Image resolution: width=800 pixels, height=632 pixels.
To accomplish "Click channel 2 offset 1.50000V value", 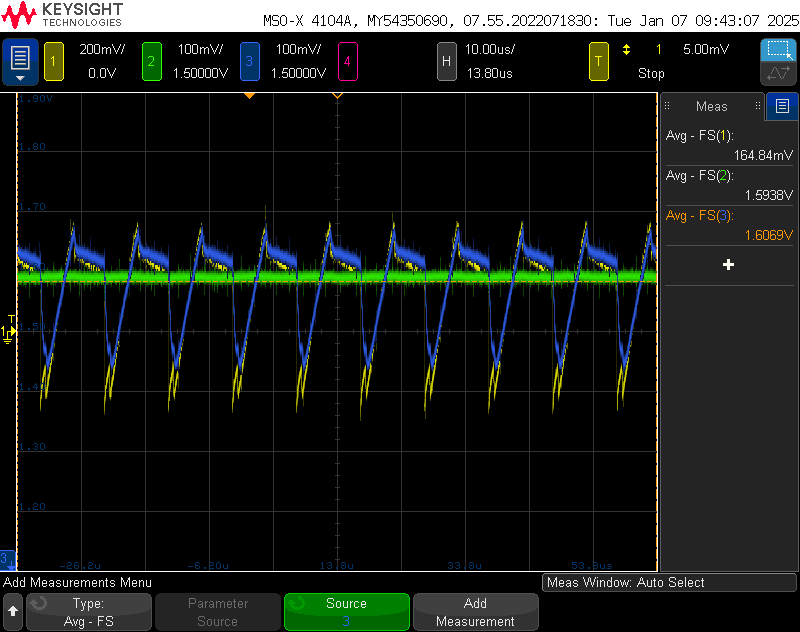I will point(200,73).
